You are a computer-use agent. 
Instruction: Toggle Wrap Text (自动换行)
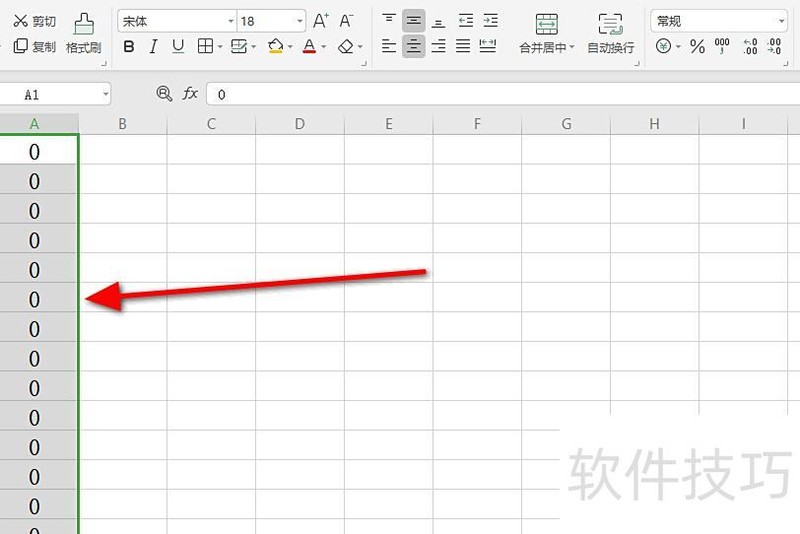[x=611, y=33]
